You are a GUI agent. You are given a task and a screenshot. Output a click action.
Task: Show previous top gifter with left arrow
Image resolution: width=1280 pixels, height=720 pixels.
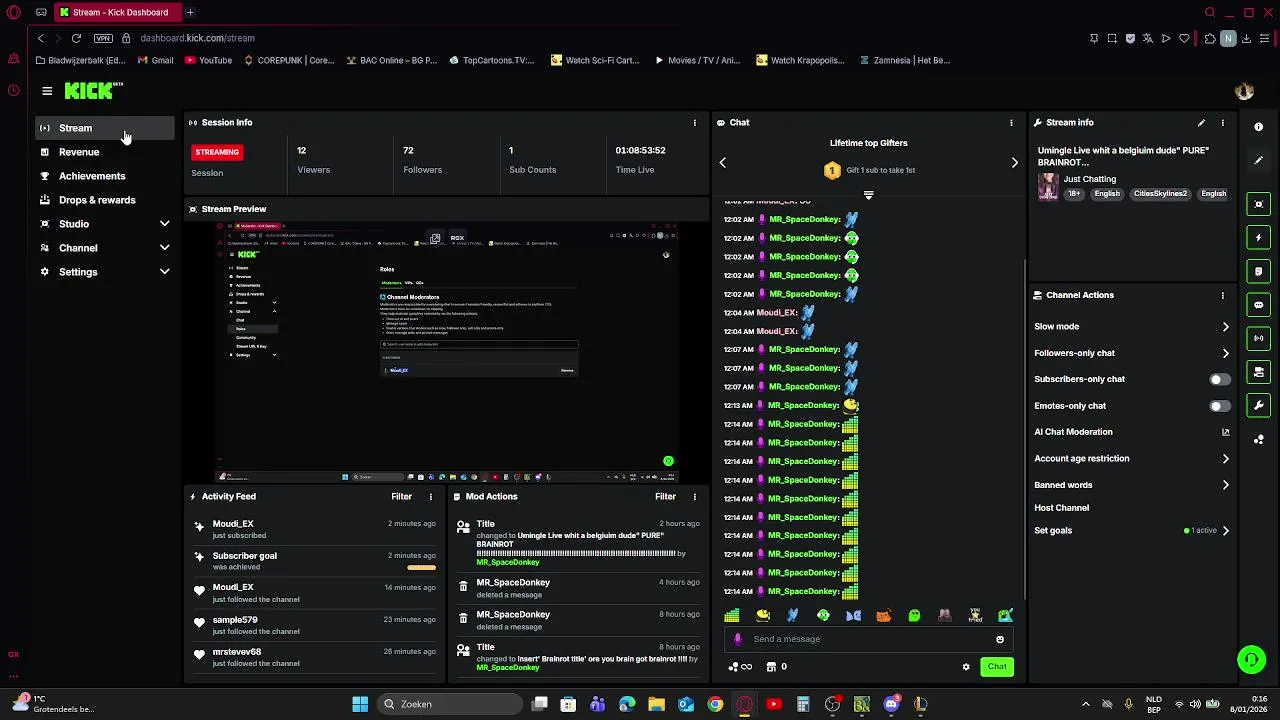[x=723, y=163]
